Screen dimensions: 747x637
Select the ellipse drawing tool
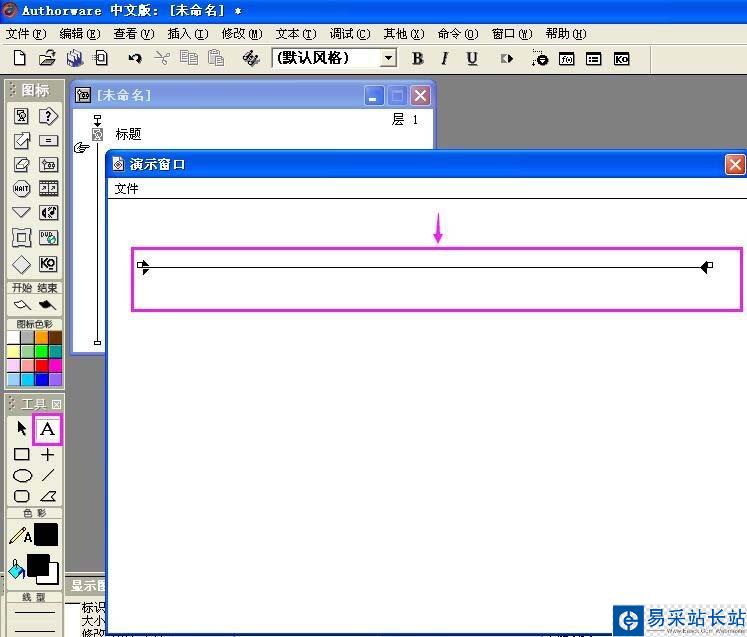22,475
